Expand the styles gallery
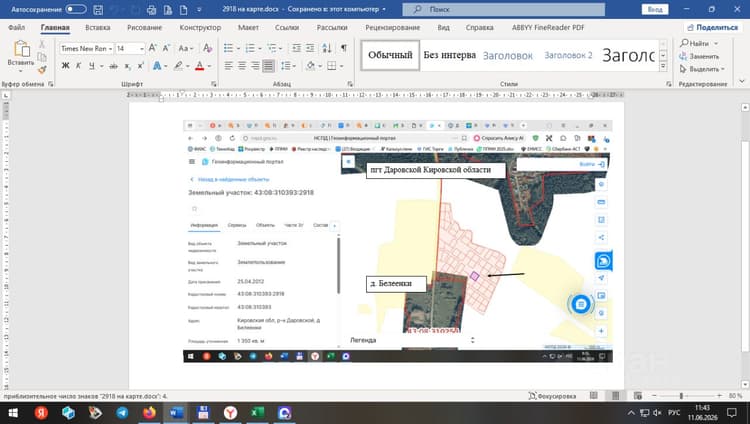Screen dimensions: 750x424 (x=663, y=67)
